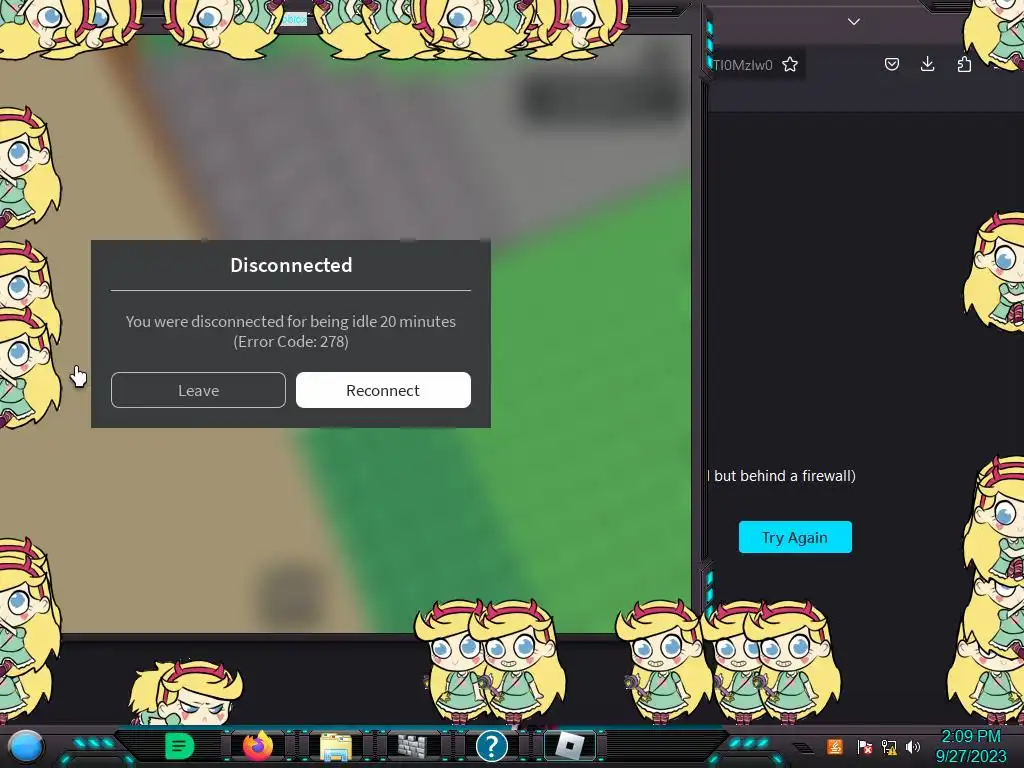Click the idle 20 minutes message text
The width and height of the screenshot is (1024, 768).
point(291,321)
